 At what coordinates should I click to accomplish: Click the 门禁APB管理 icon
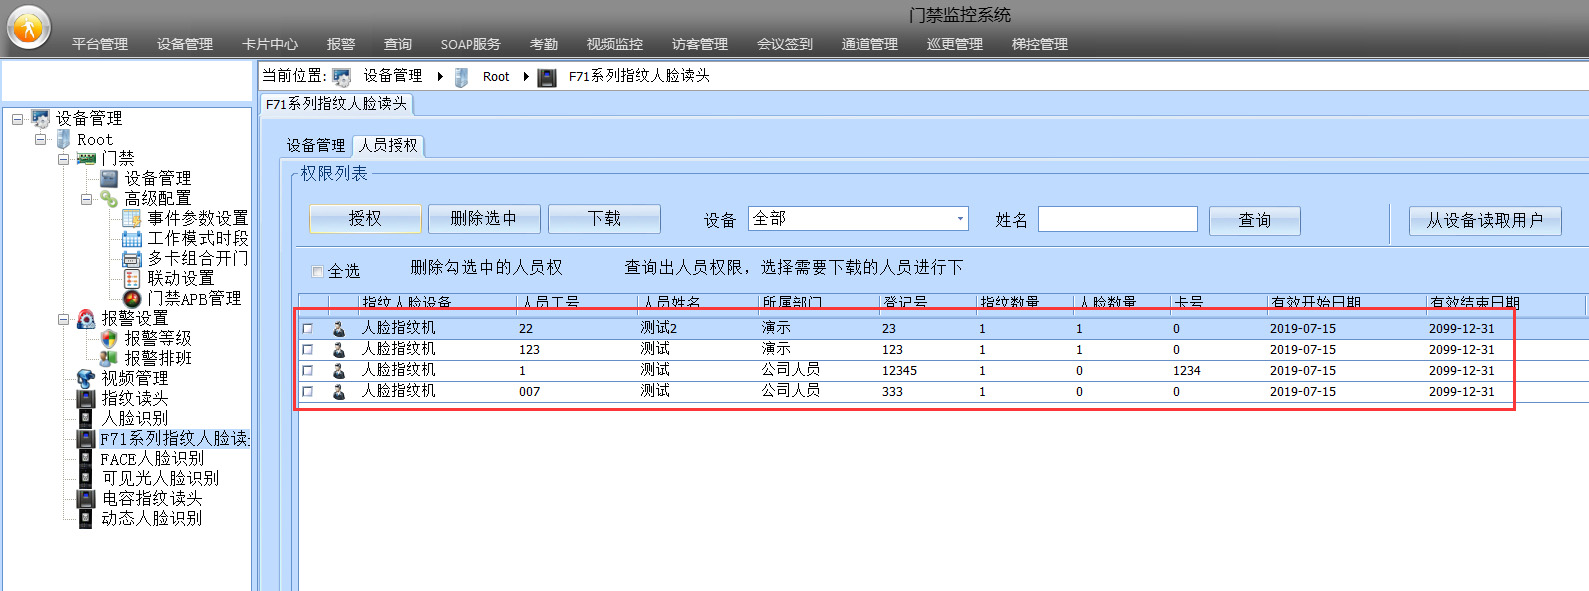131,298
